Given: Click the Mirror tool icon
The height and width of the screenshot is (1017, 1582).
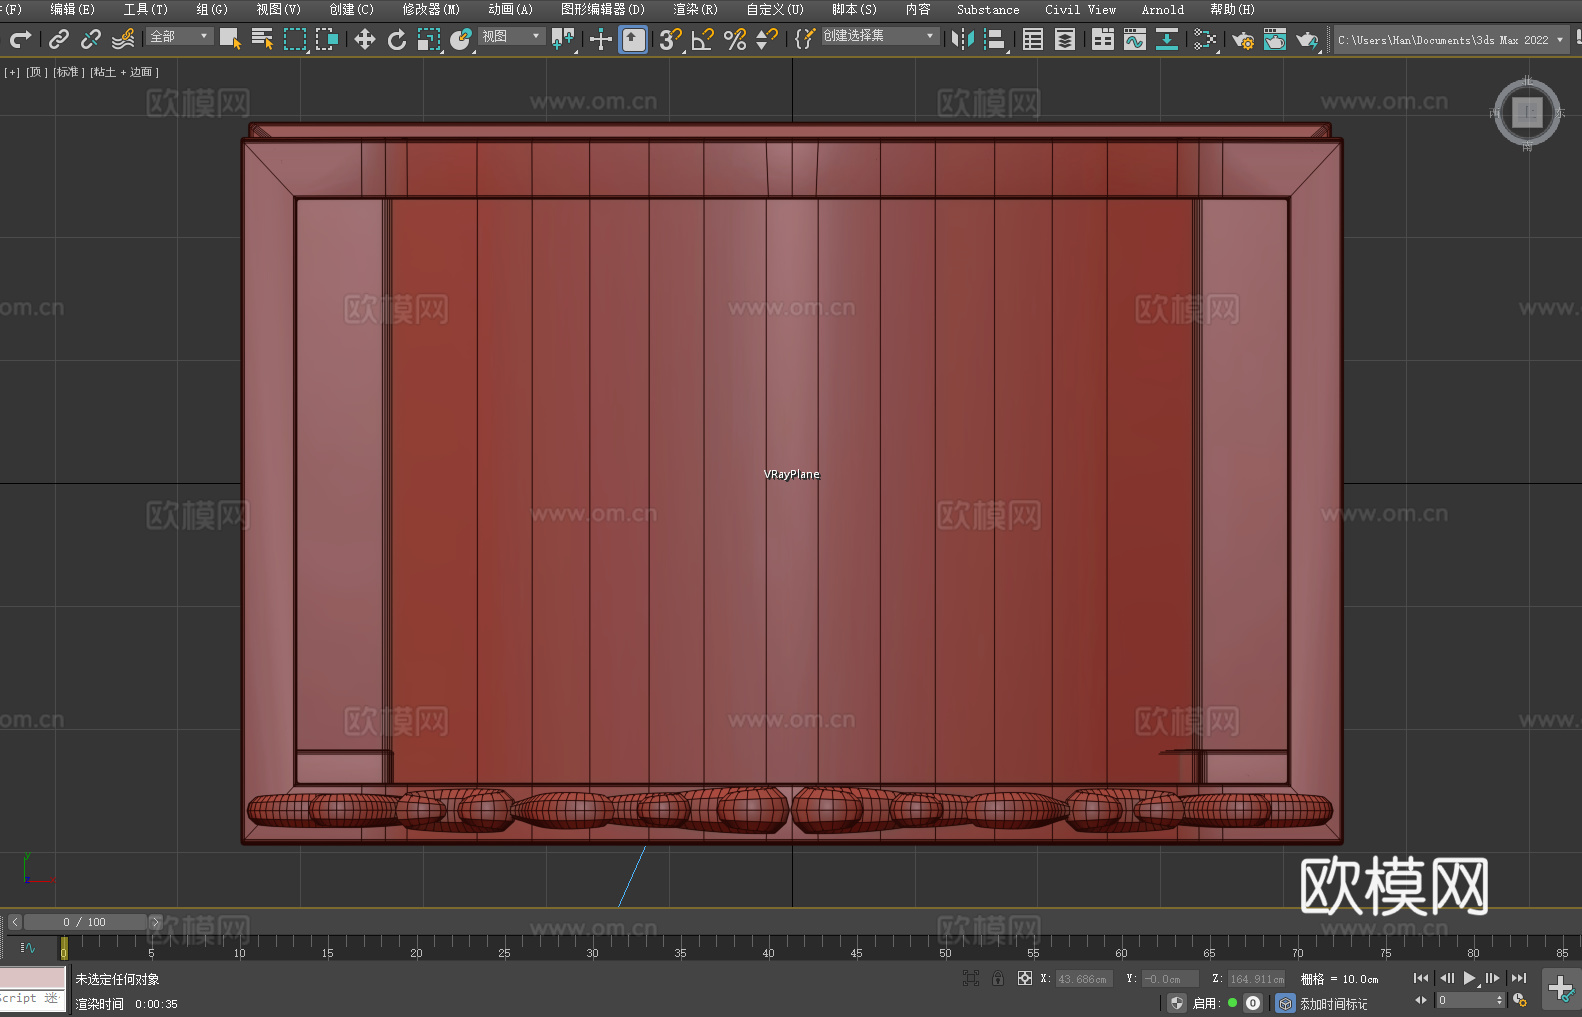Looking at the screenshot, I should click(x=963, y=39).
